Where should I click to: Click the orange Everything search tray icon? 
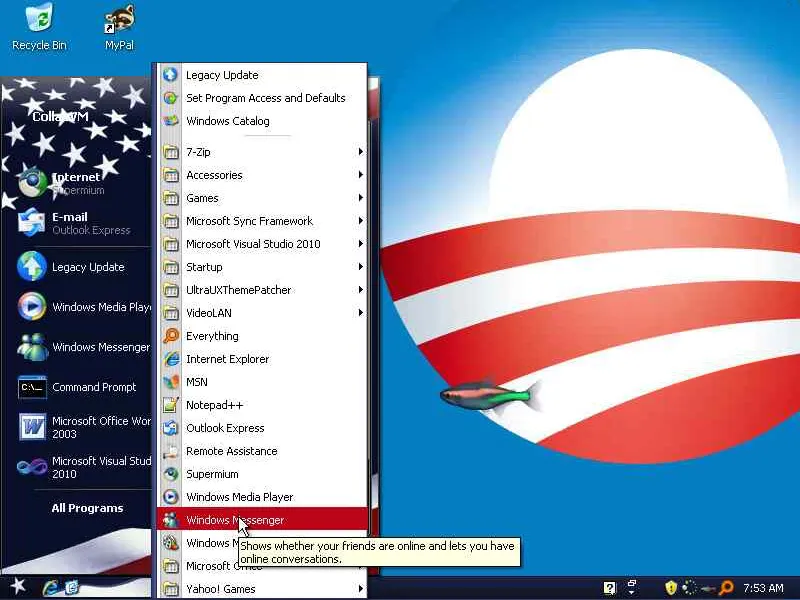point(726,588)
